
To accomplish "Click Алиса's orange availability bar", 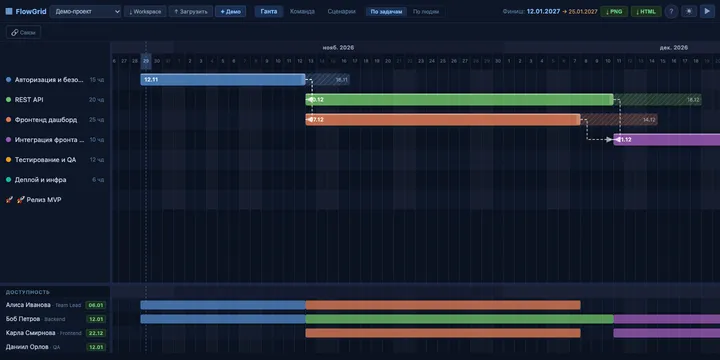I will coord(443,305).
